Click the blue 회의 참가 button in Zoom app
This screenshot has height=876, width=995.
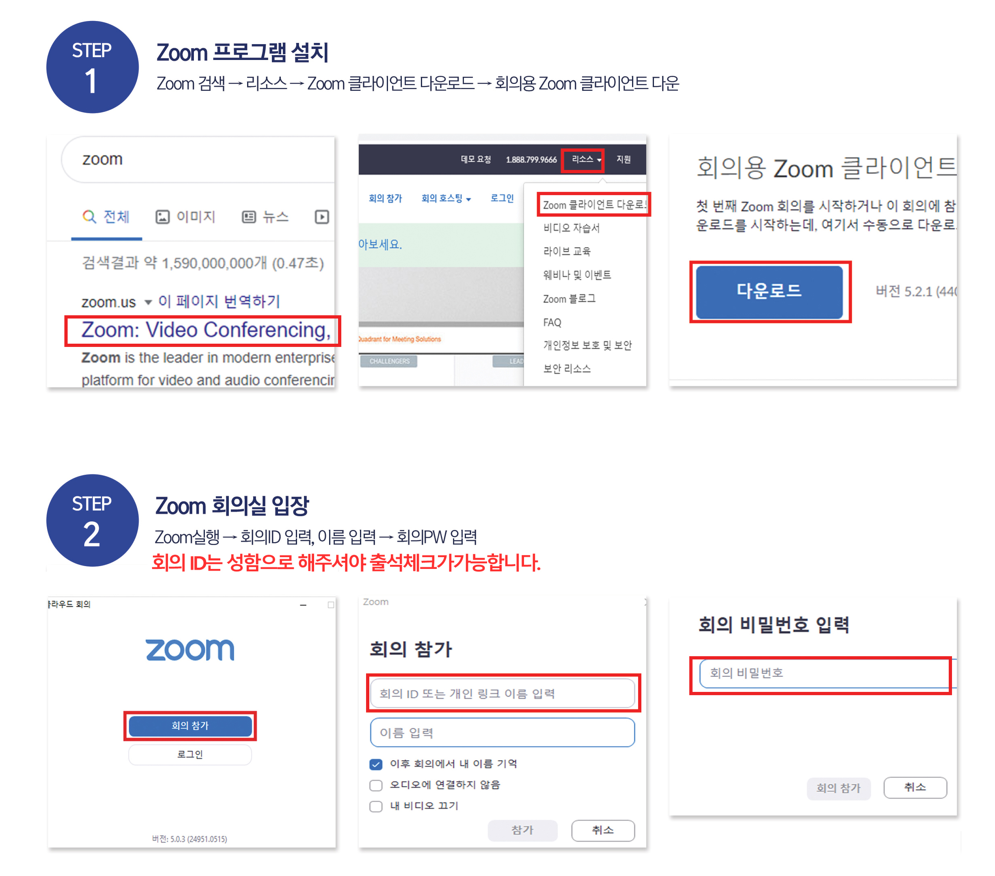tap(190, 726)
